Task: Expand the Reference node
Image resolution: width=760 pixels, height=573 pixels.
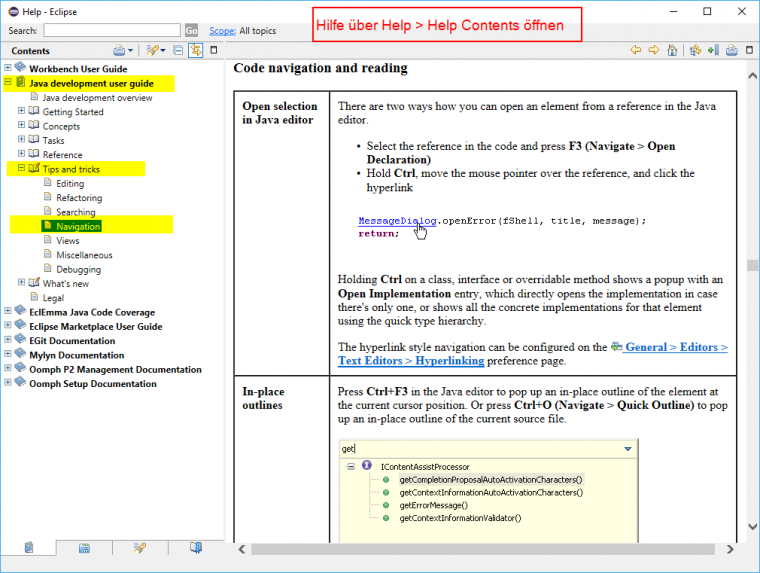Action: click(x=21, y=153)
